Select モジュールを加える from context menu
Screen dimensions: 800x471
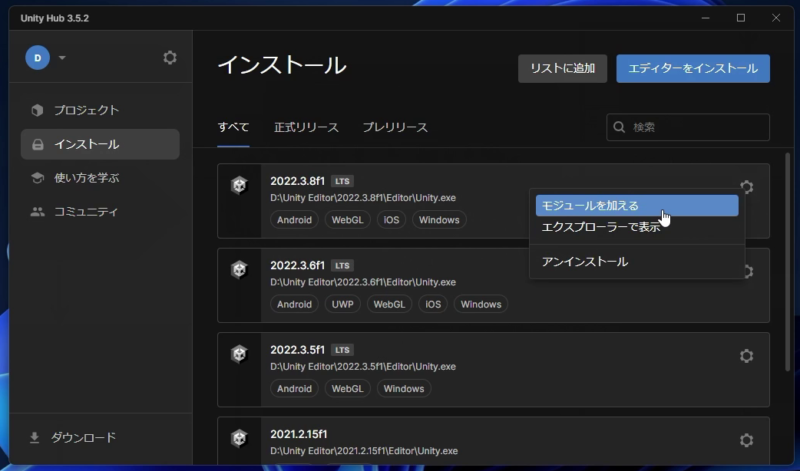[x=636, y=205]
